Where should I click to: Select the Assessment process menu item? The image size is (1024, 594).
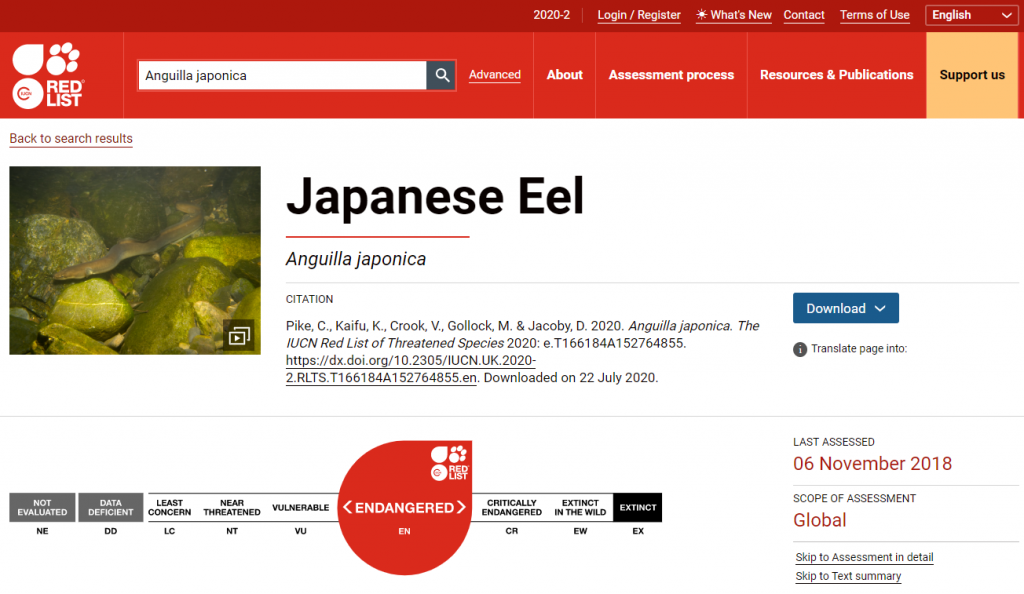pos(671,75)
